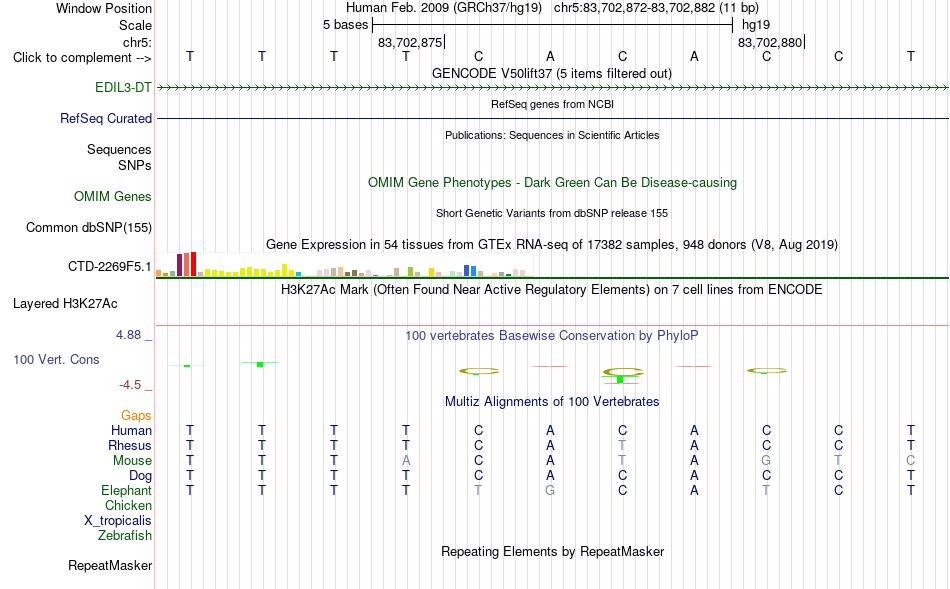
Task: Click the Elephant row faded G base
Action: (550, 490)
